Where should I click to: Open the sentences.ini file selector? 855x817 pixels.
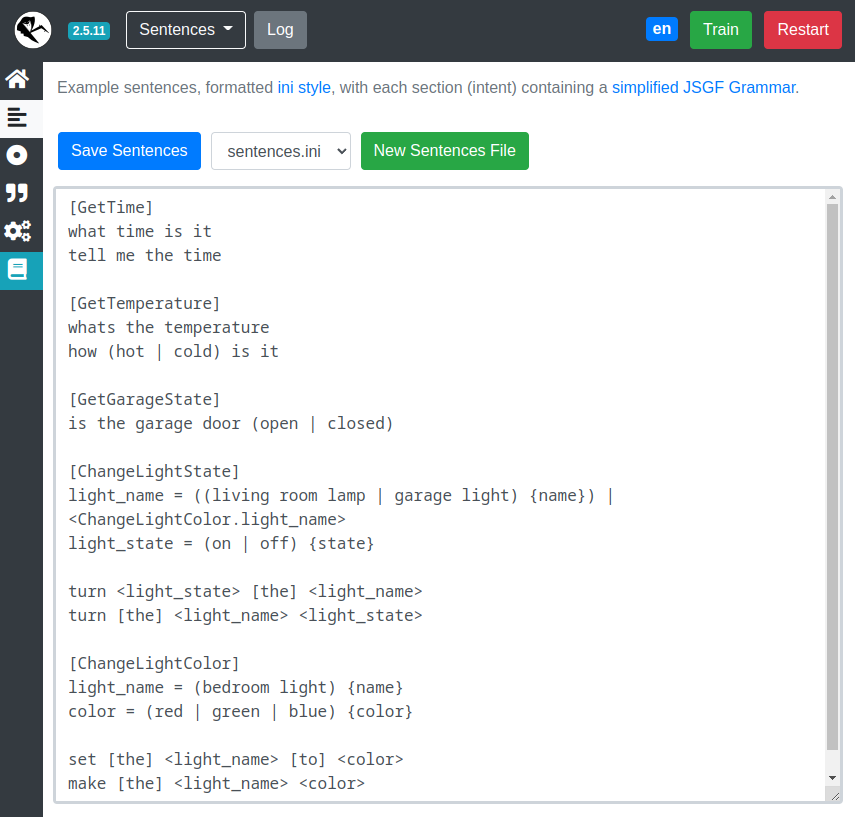point(281,151)
